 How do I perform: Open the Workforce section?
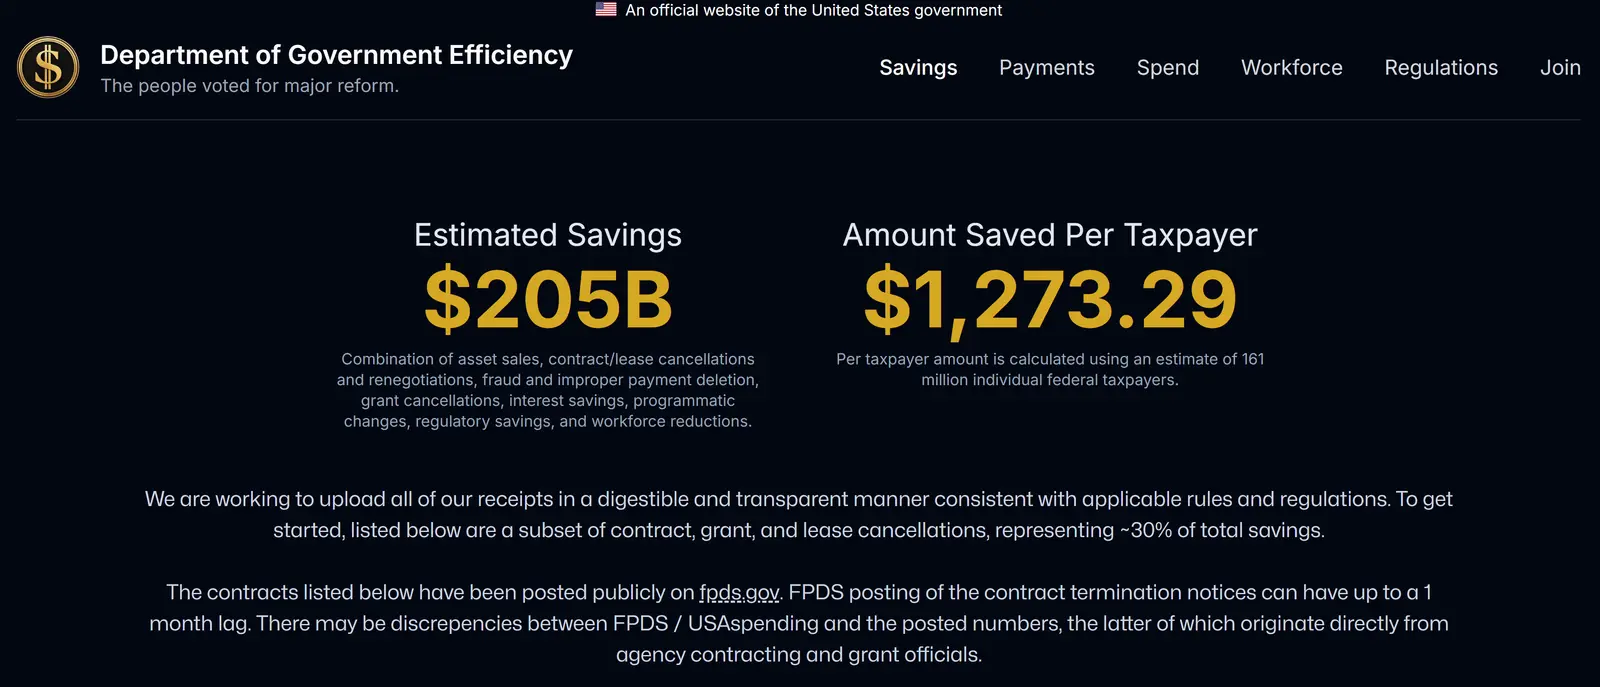tap(1291, 68)
